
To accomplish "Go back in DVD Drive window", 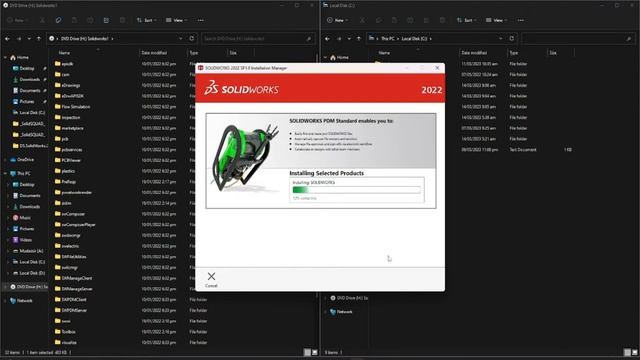I will (x=8, y=39).
